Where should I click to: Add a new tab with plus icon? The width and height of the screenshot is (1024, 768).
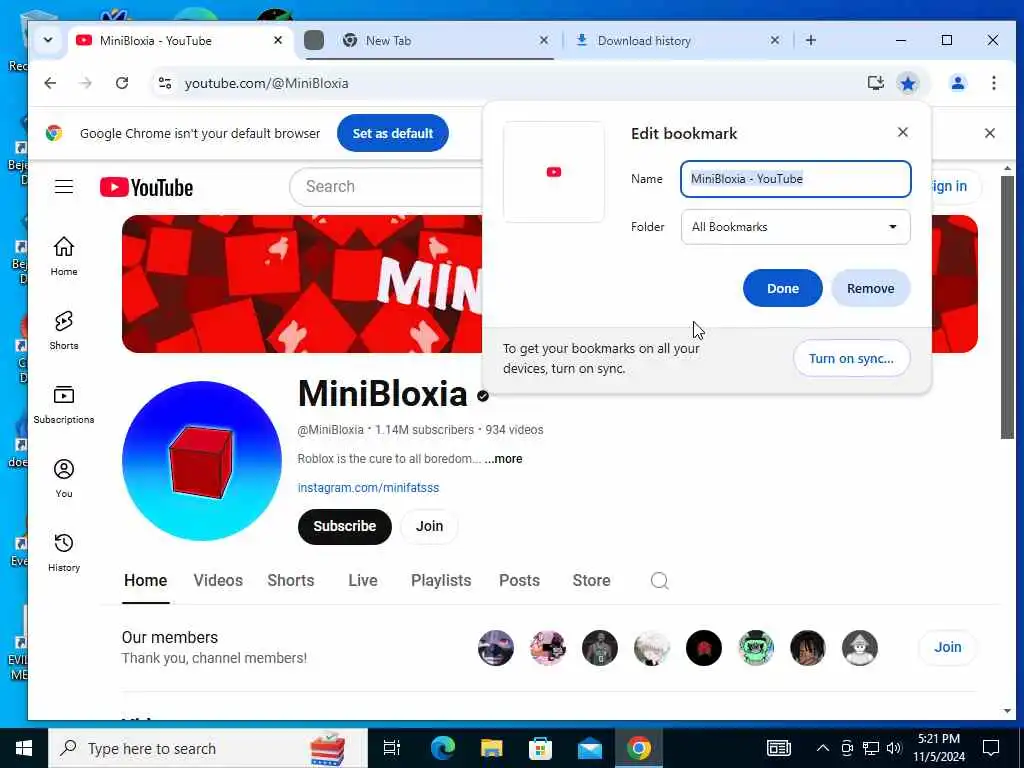pyautogui.click(x=810, y=40)
